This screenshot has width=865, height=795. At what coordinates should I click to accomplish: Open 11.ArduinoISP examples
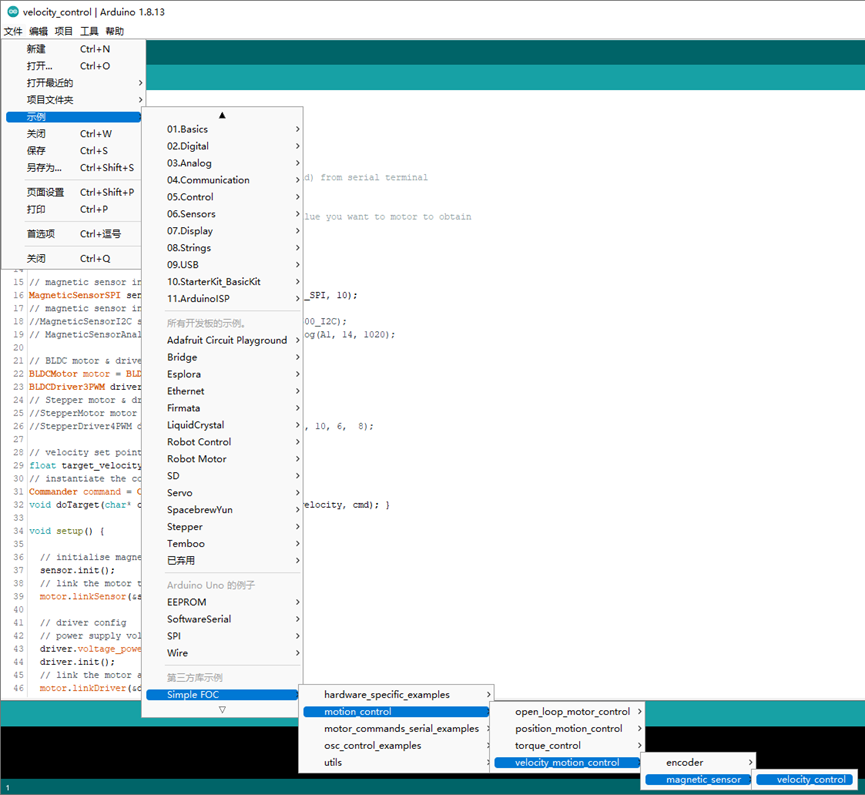coord(223,298)
